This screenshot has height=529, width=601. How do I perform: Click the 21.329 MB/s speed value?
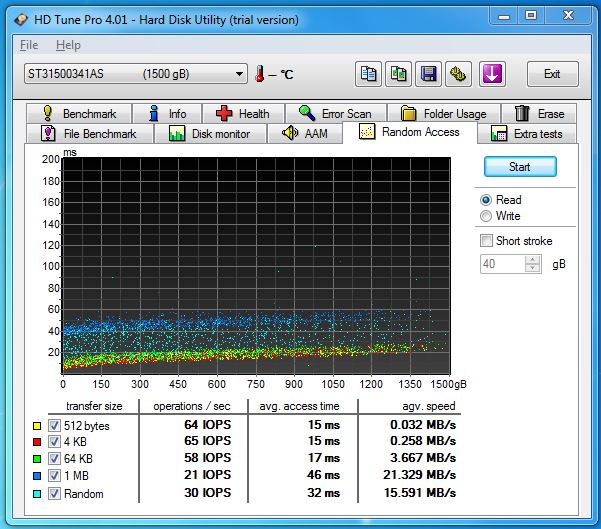click(420, 475)
